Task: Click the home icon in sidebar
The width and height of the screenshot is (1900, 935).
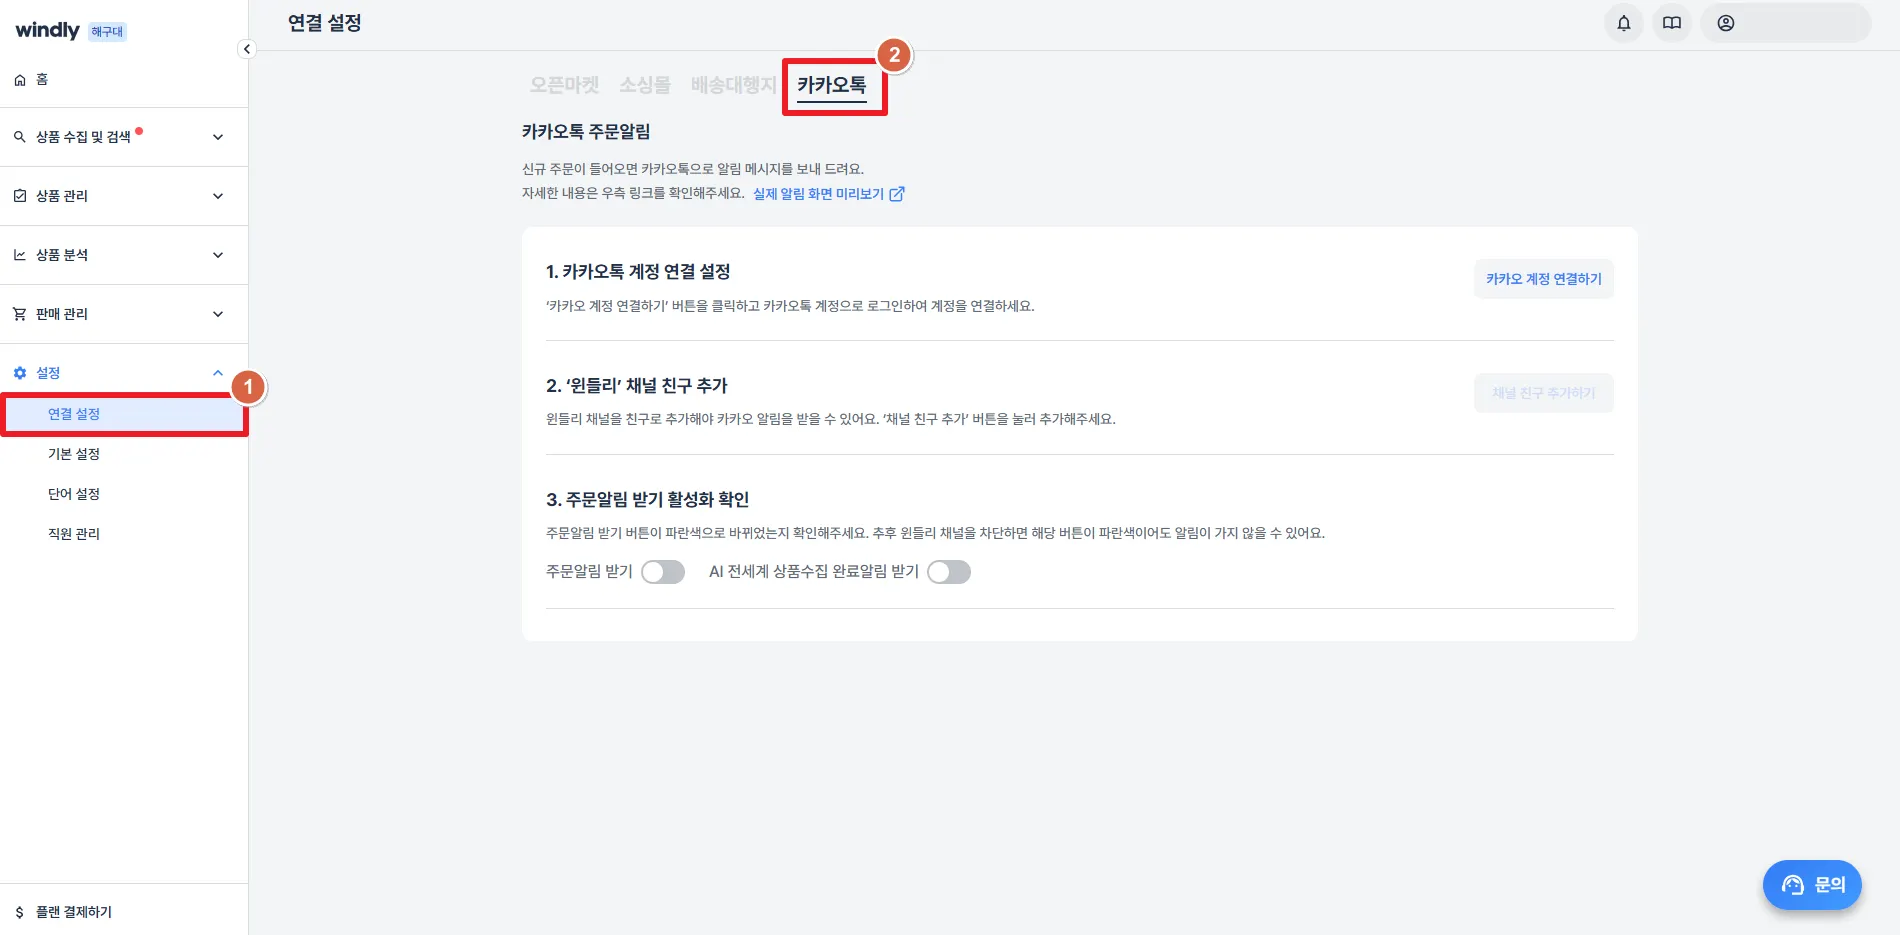Action: [x=20, y=80]
